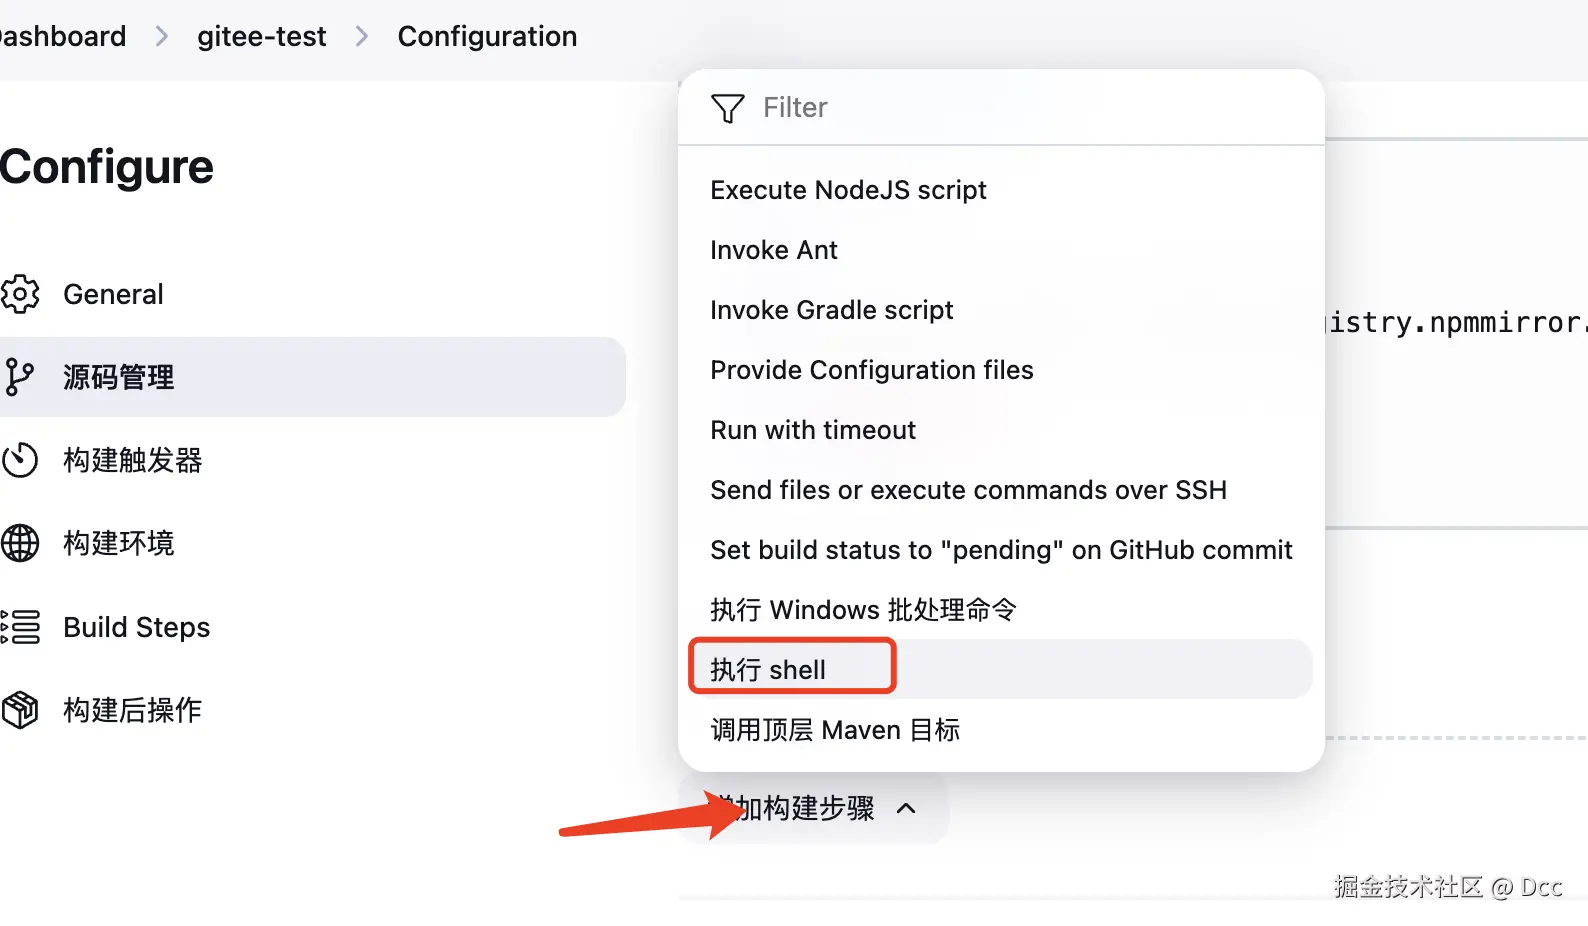Choose 执行 Windows 批处理命令 option
The height and width of the screenshot is (926, 1588).
coord(863,610)
